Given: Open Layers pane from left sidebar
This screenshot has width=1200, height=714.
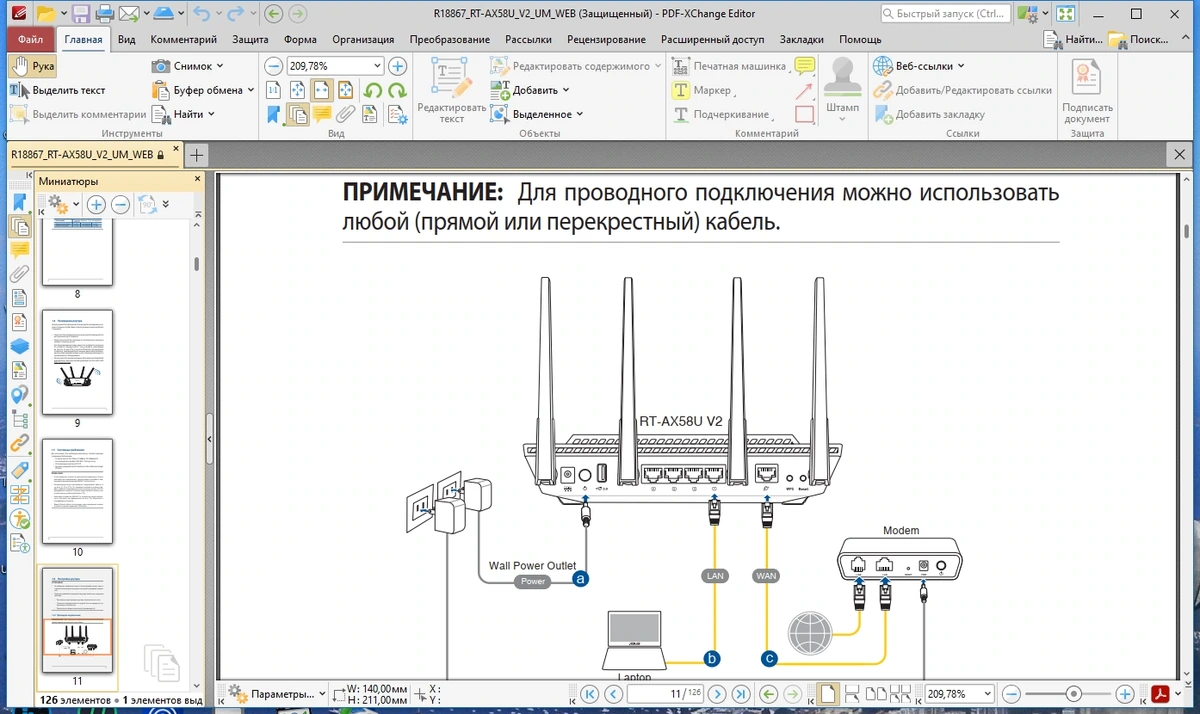Looking at the screenshot, I should [x=20, y=346].
